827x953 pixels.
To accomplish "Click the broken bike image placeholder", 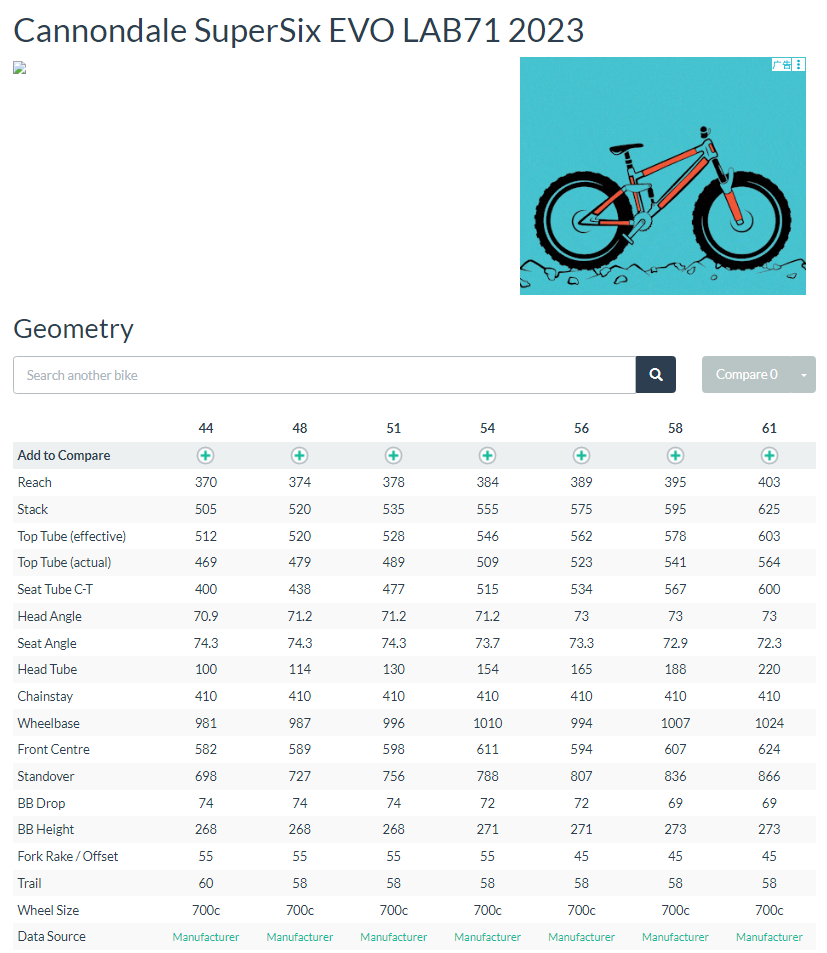I will [x=19, y=68].
